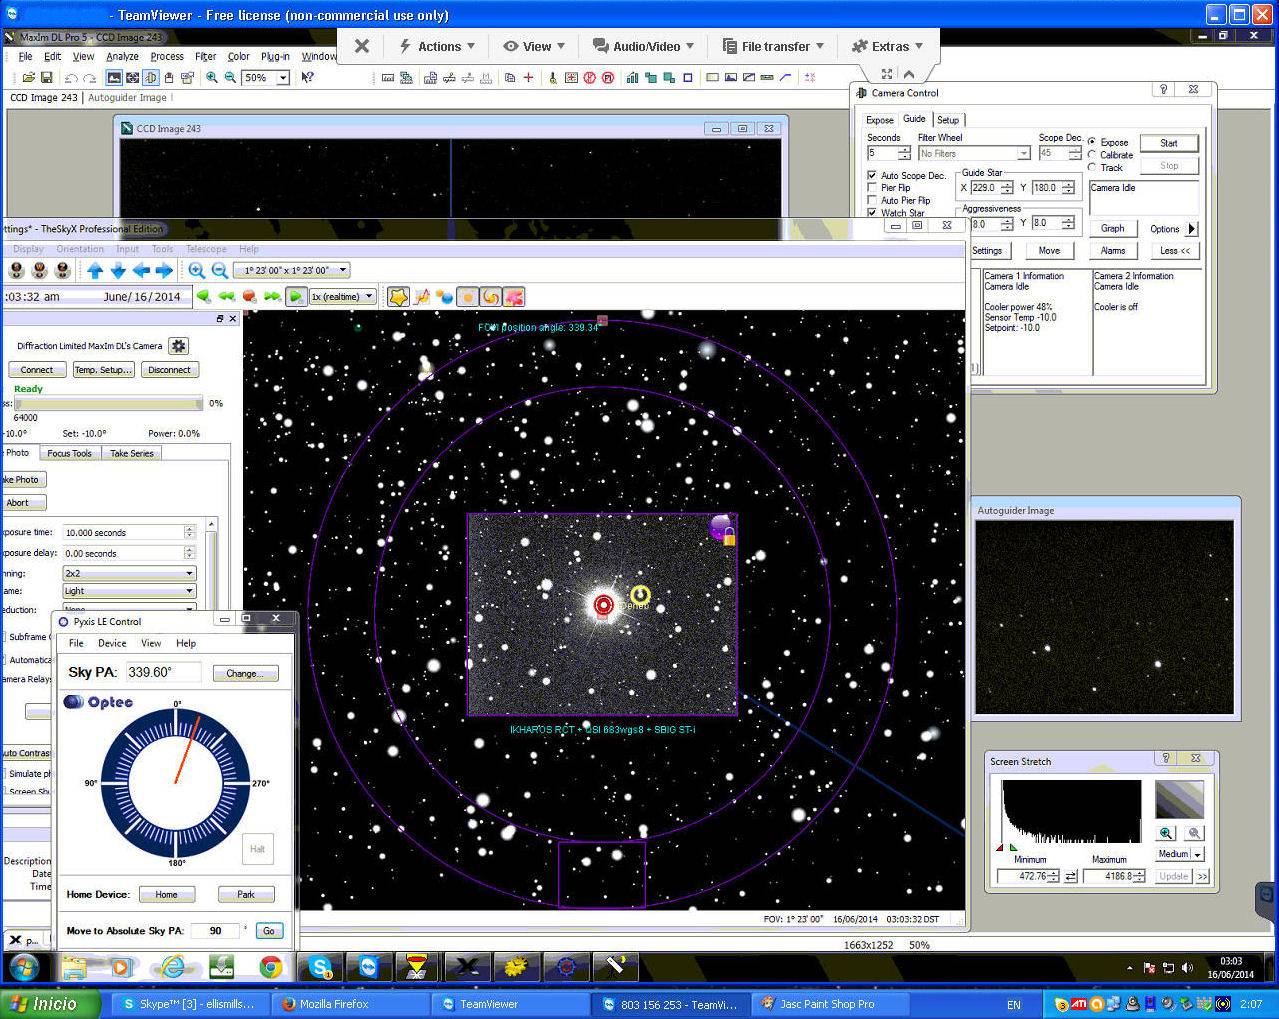Image resolution: width=1279 pixels, height=1019 pixels.
Task: Open the 50% zoom dropdown in MaxIm
Action: [x=283, y=78]
